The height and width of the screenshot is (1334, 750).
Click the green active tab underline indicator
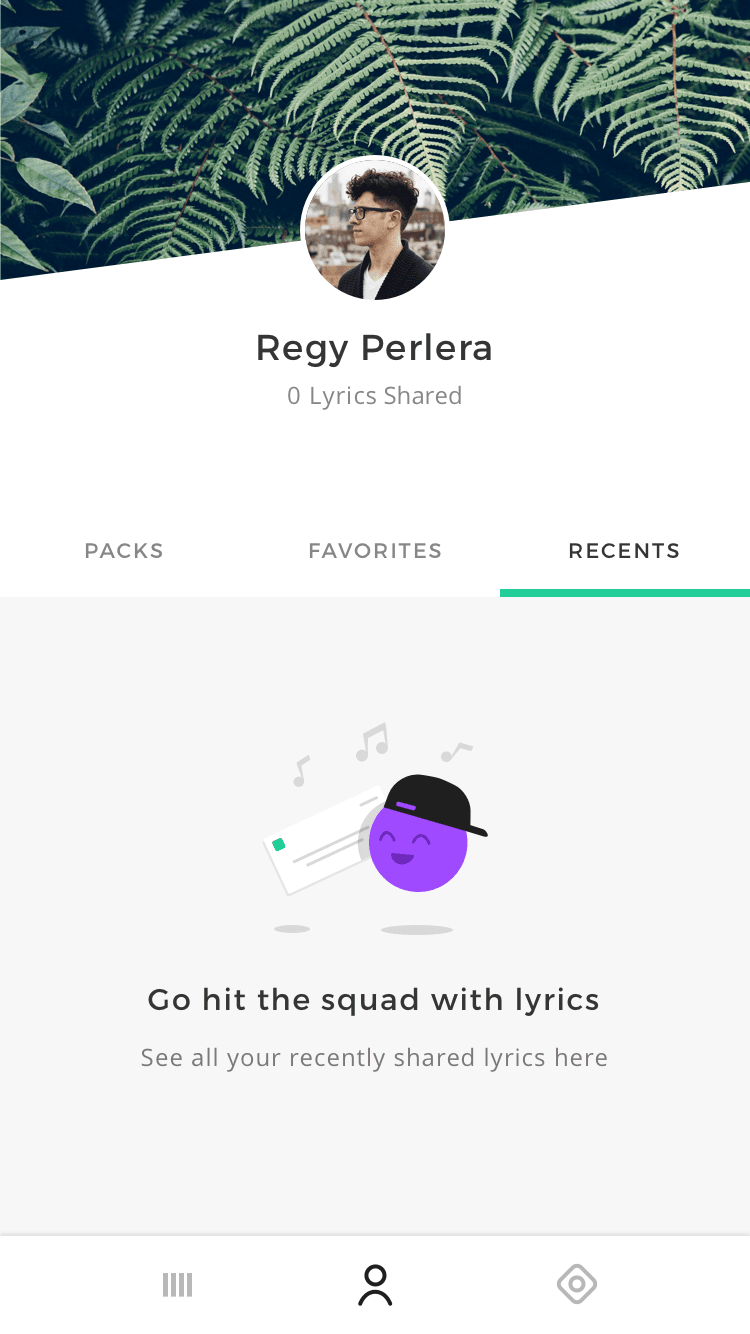click(x=624, y=593)
